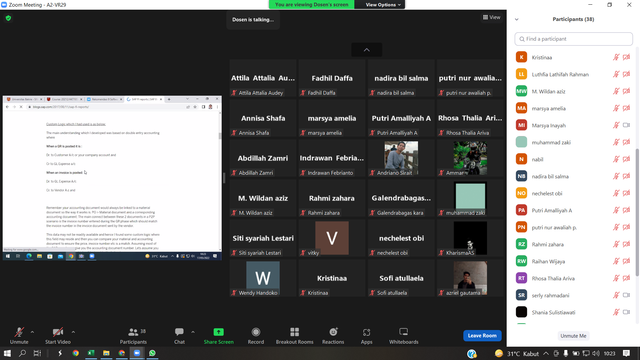
Task: Select Marsya Inayah in participants list
Action: point(573,125)
